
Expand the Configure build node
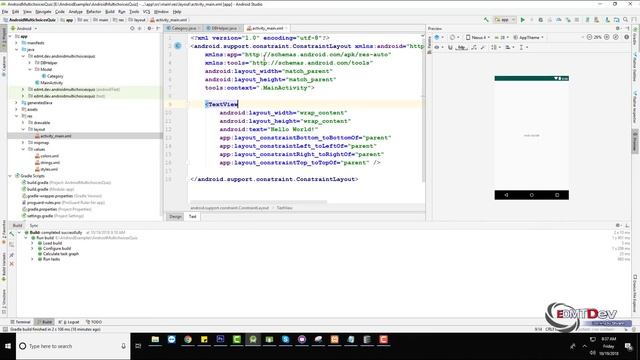(x=32, y=249)
